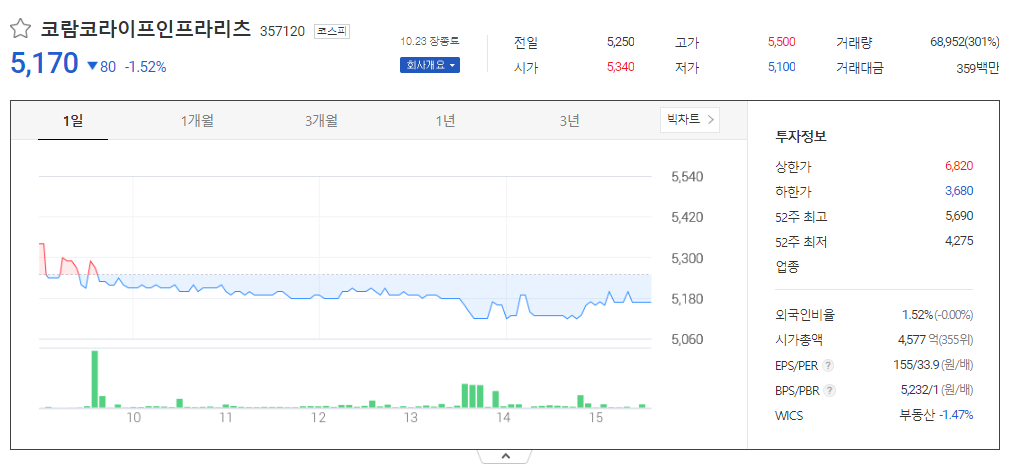Image resolution: width=1019 pixels, height=471 pixels.
Task: Open the 회사개요 dropdown
Action: pos(430,66)
